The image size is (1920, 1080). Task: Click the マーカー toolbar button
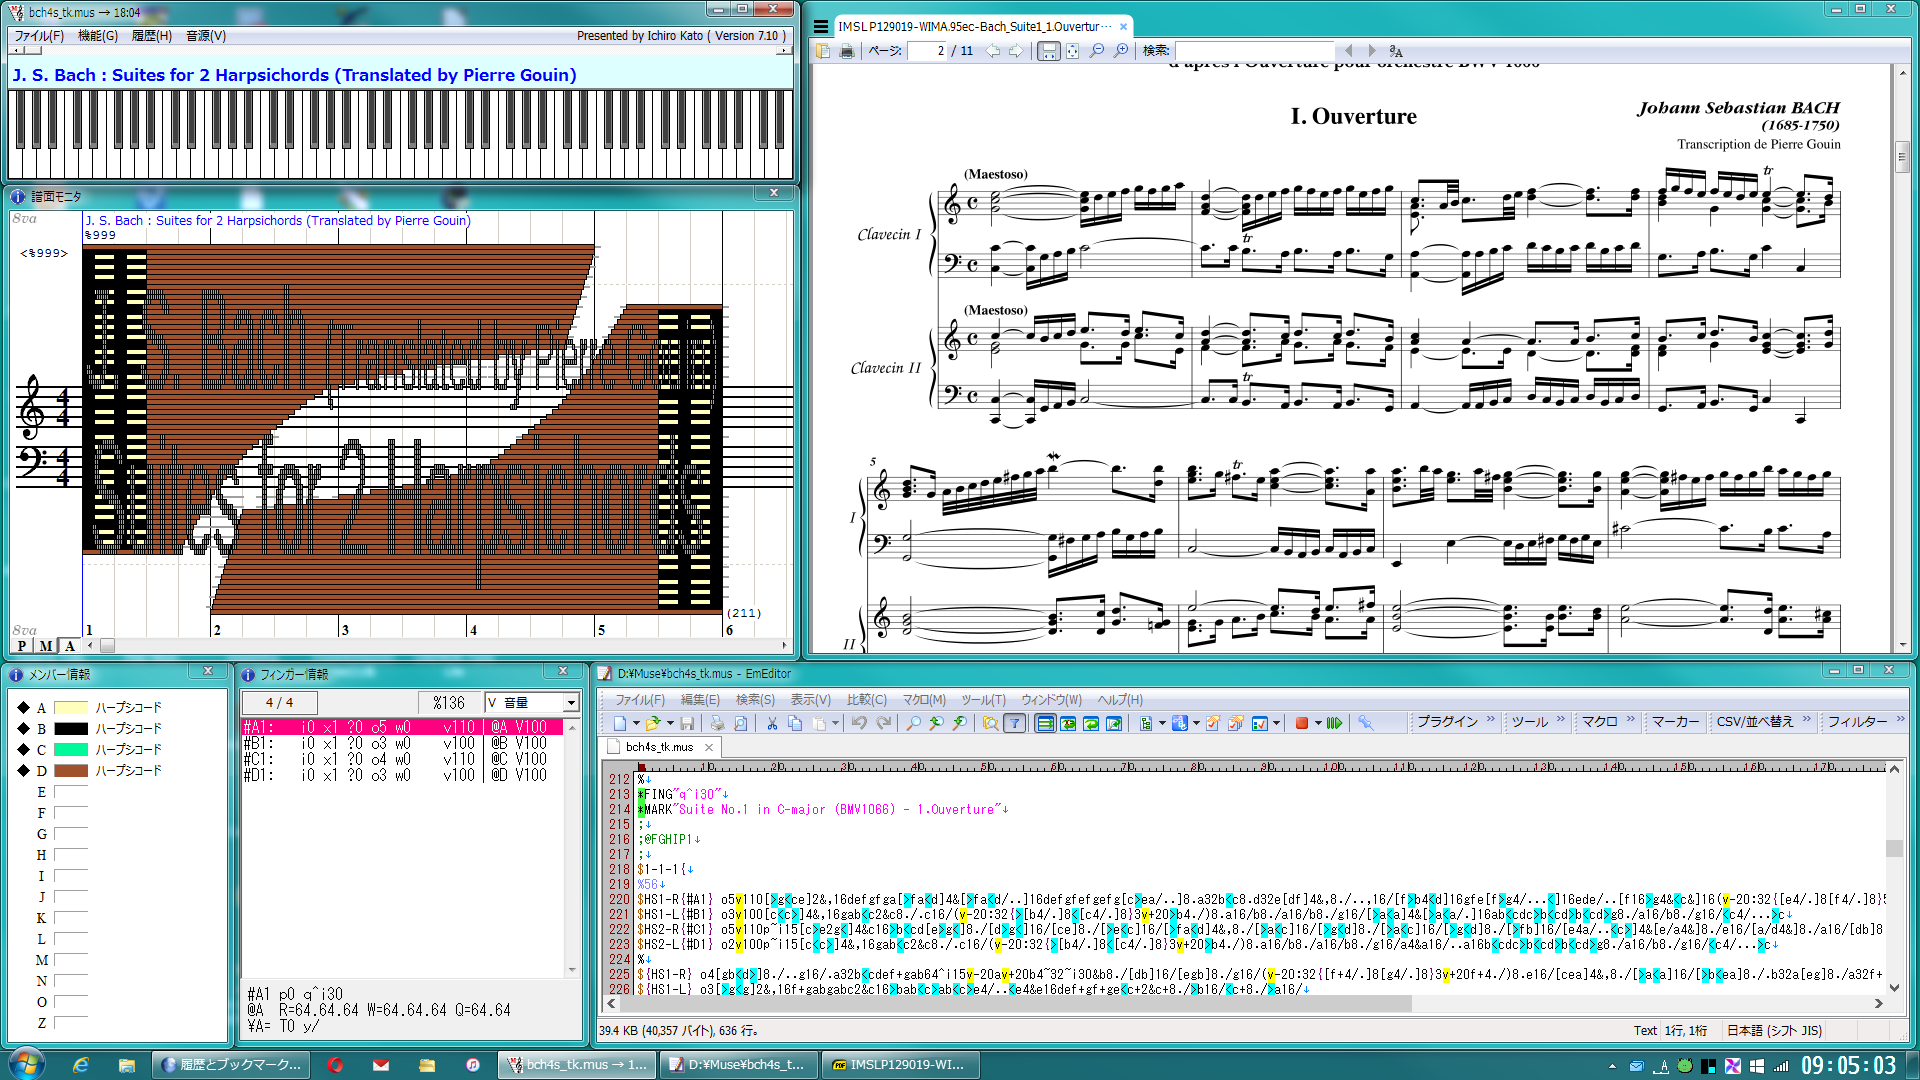click(1675, 722)
